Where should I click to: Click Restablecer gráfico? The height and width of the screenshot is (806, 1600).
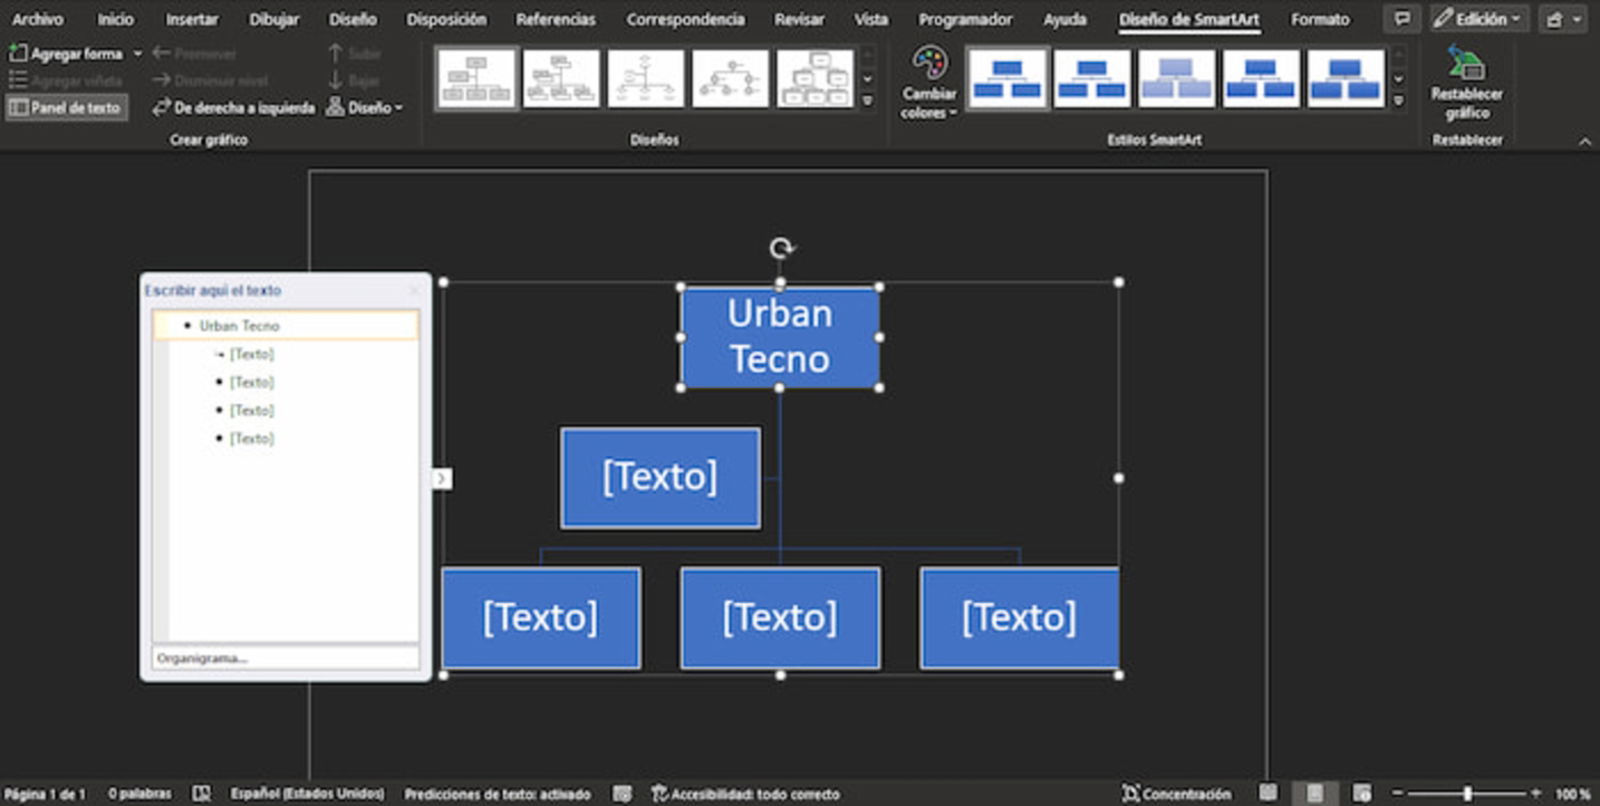pyautogui.click(x=1466, y=84)
